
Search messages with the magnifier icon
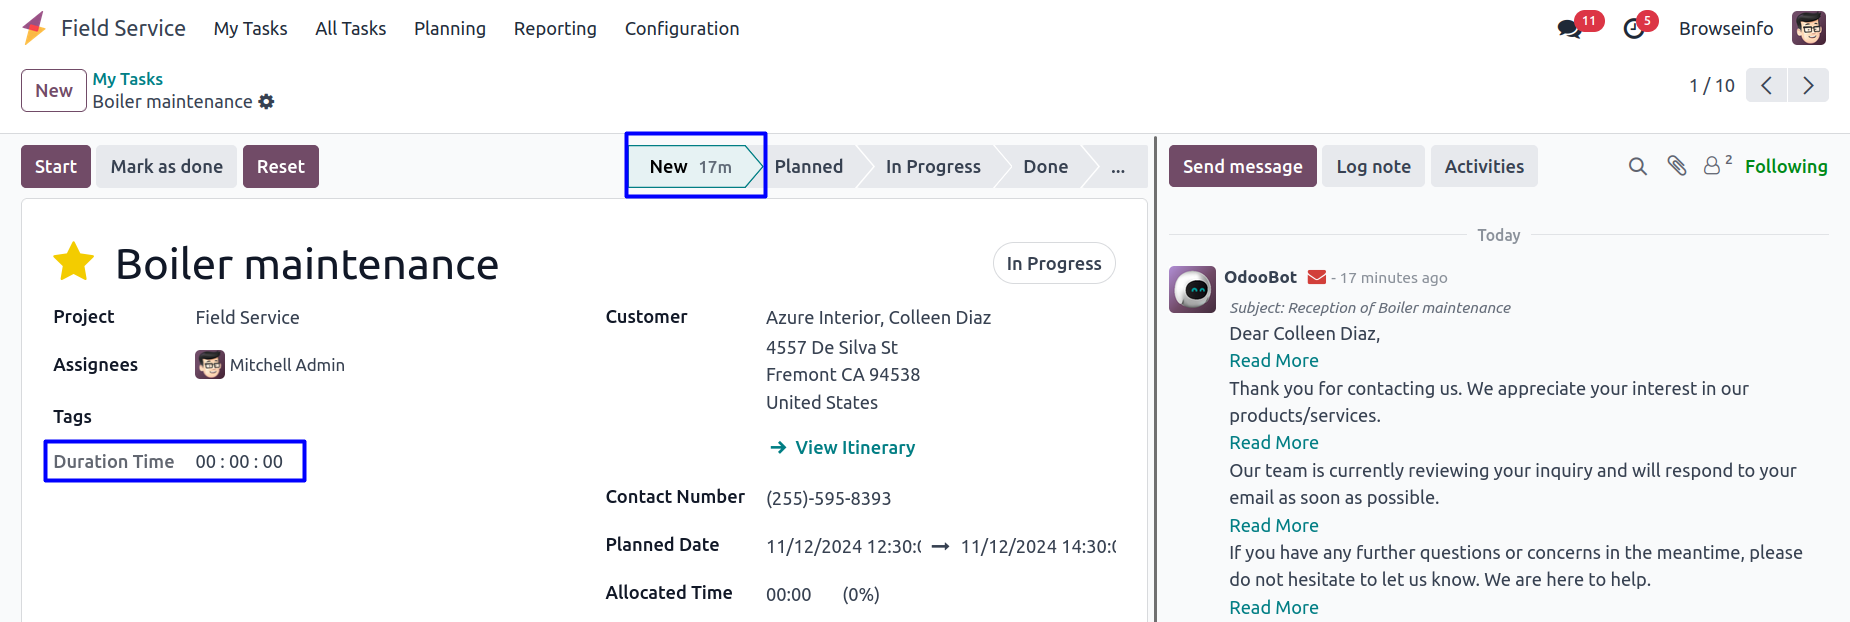pyautogui.click(x=1637, y=166)
